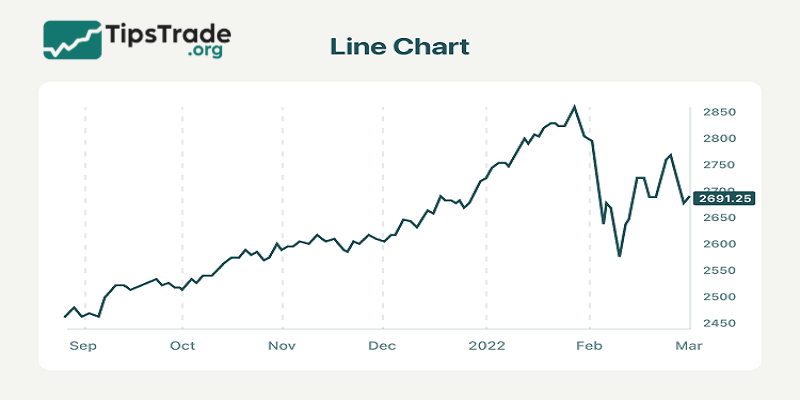Viewport: 800px width, 400px height.
Task: Select the 2600 price axis label
Action: [x=717, y=244]
